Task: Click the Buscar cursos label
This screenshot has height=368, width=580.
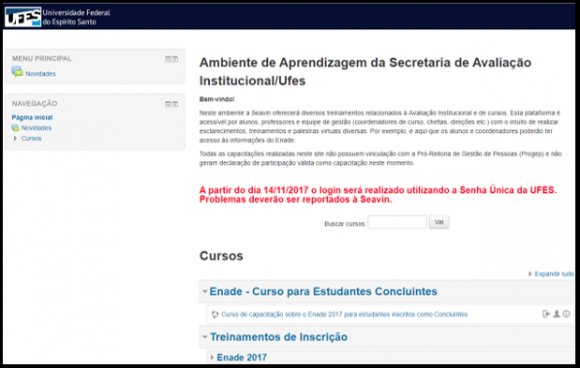Action: (345, 224)
